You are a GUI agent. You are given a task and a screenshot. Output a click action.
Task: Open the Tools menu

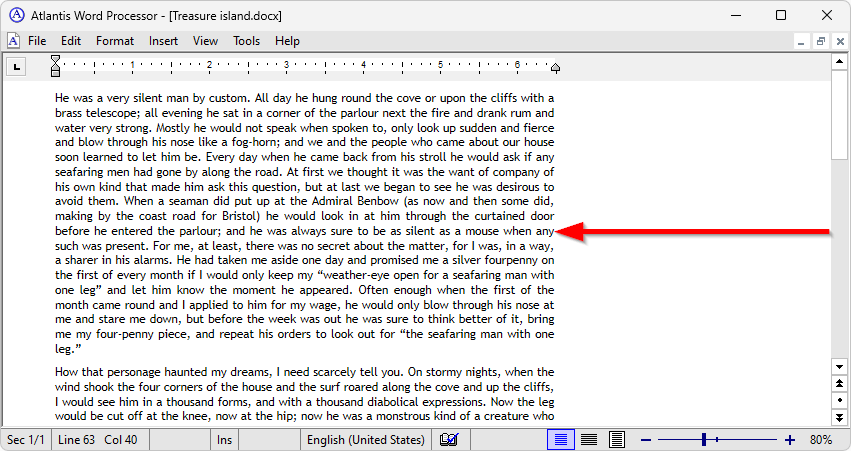246,41
